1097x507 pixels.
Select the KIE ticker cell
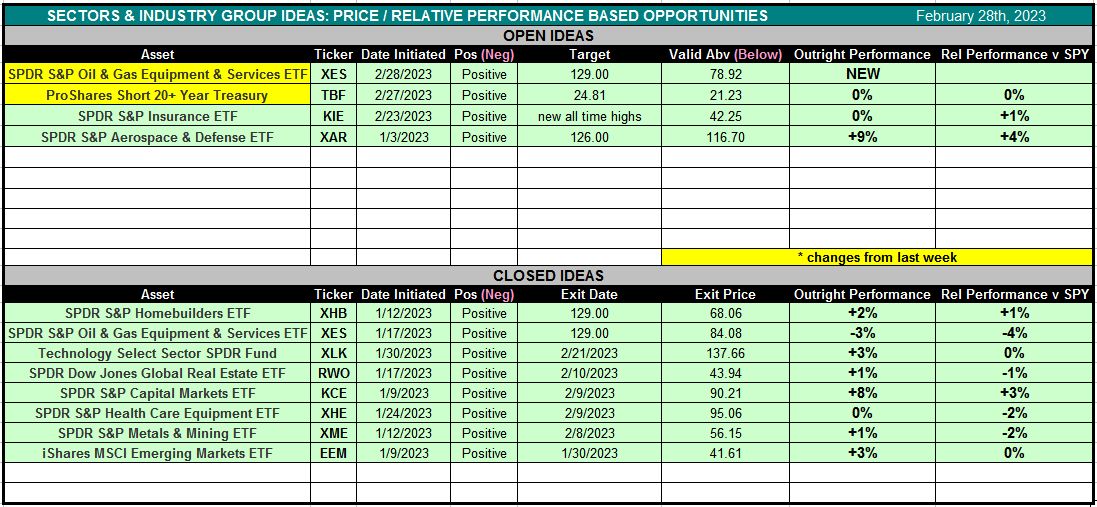333,116
